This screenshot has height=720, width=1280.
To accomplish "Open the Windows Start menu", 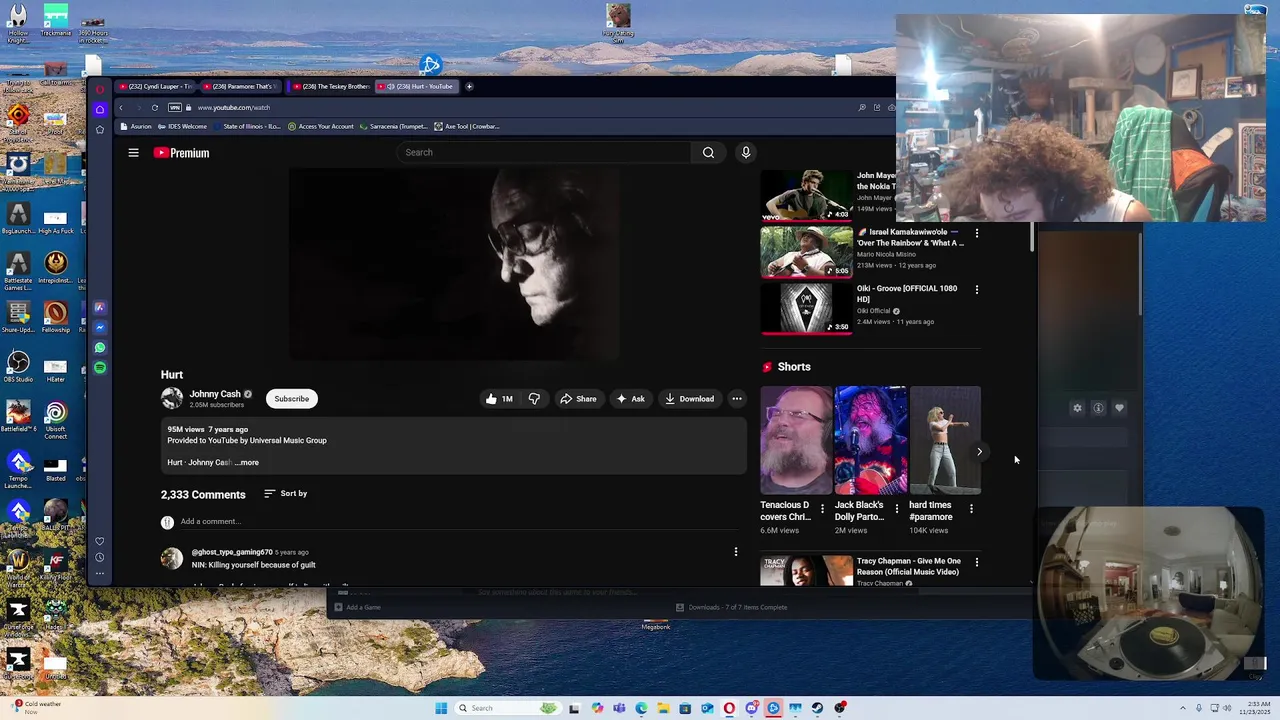I will [x=441, y=708].
